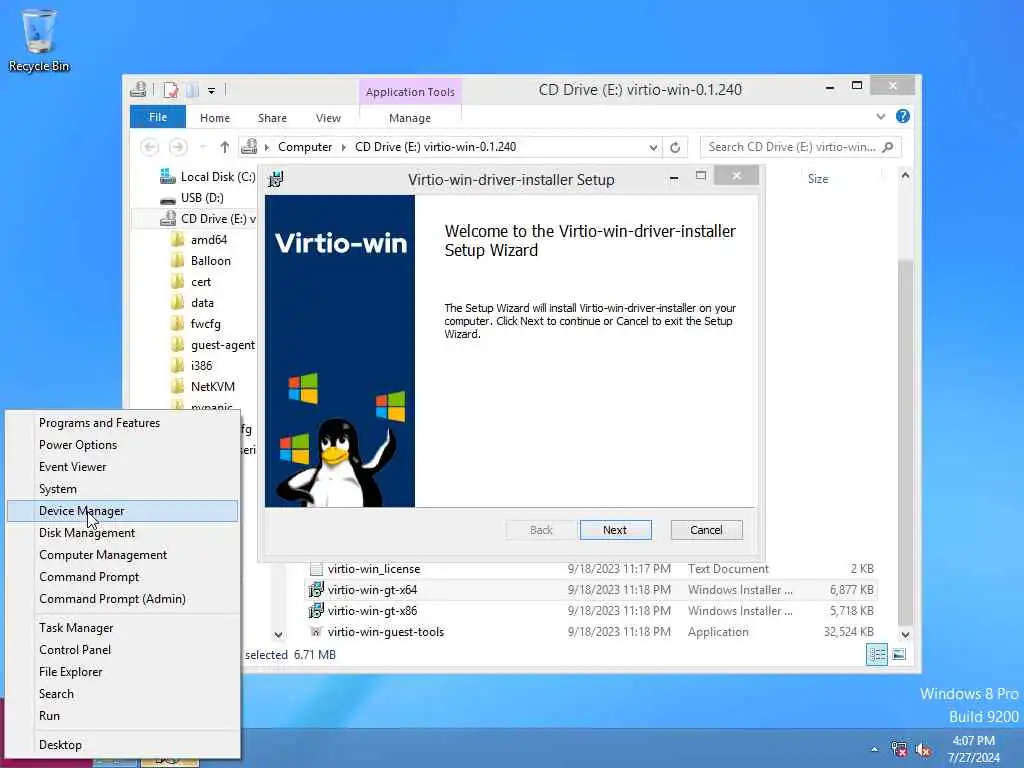Viewport: 1024px width, 768px height.
Task: Select the virtio-win-guest-tools application icon
Action: [316, 632]
